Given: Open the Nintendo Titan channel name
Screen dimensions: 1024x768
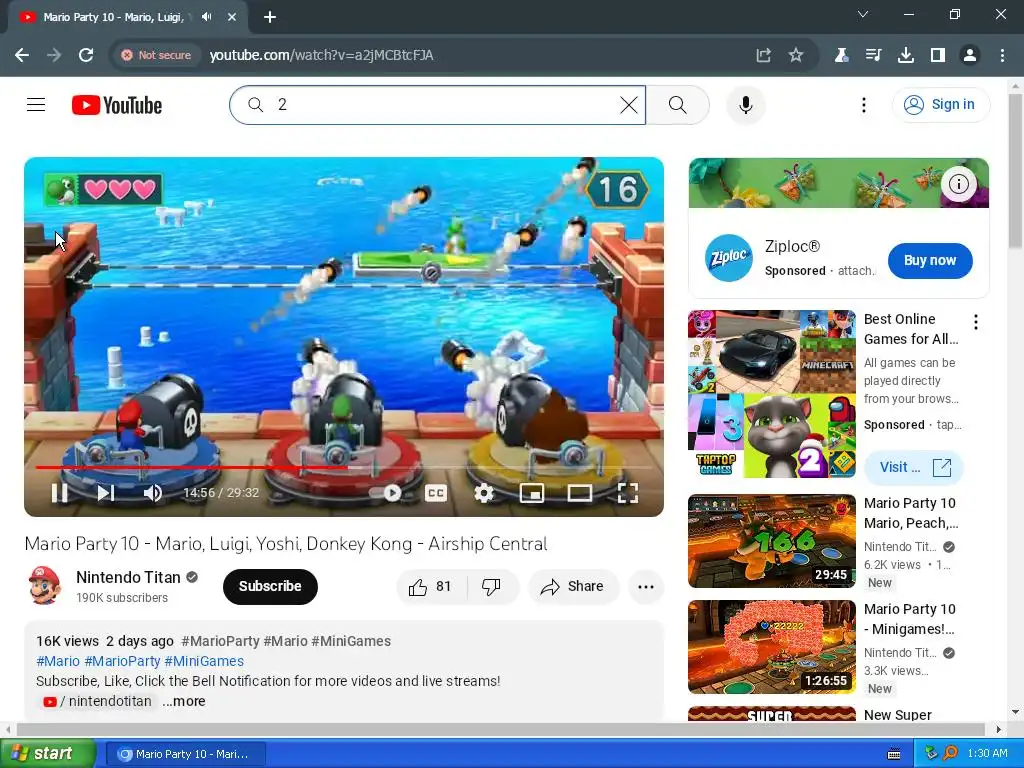Looking at the screenshot, I should [128, 577].
